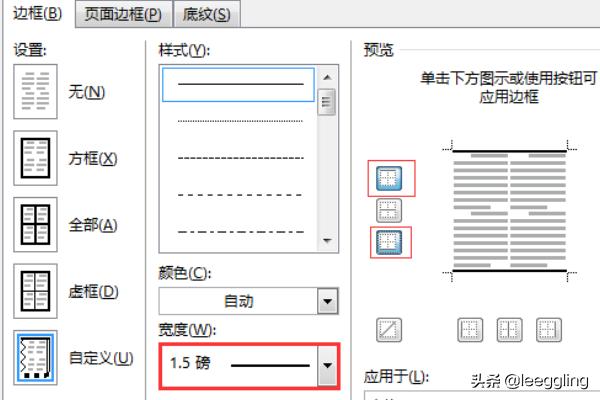The image size is (600, 400).
Task: Toggle the inside horizontal border button
Action: [389, 211]
